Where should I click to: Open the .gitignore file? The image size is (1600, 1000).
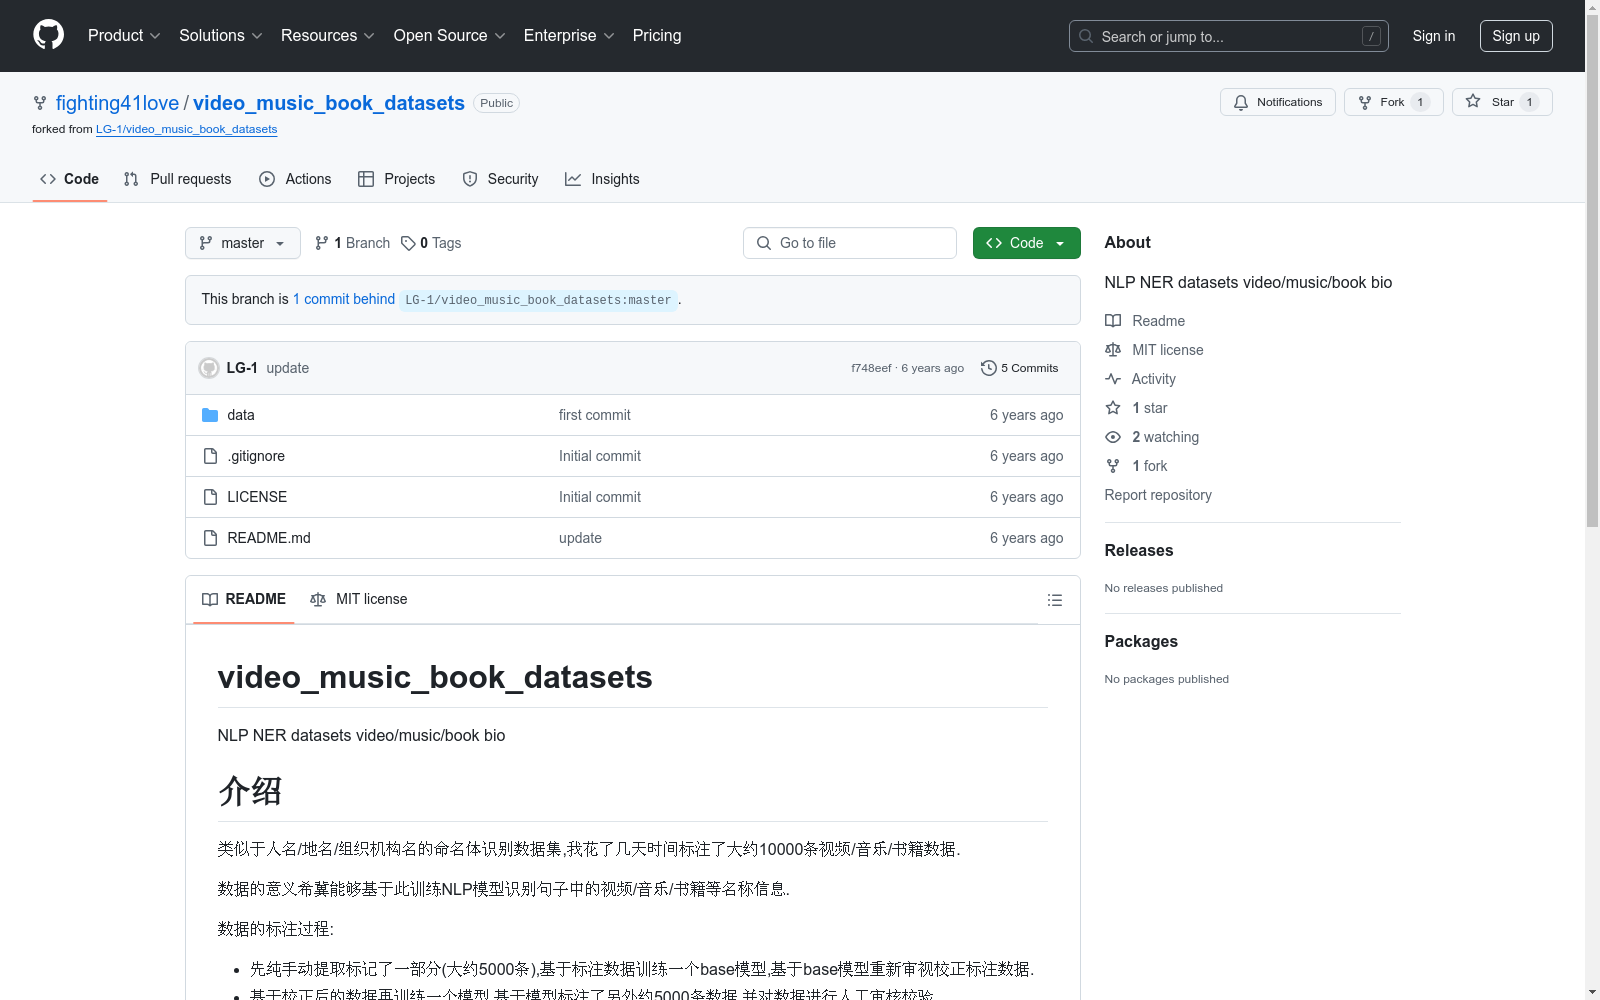pos(256,456)
